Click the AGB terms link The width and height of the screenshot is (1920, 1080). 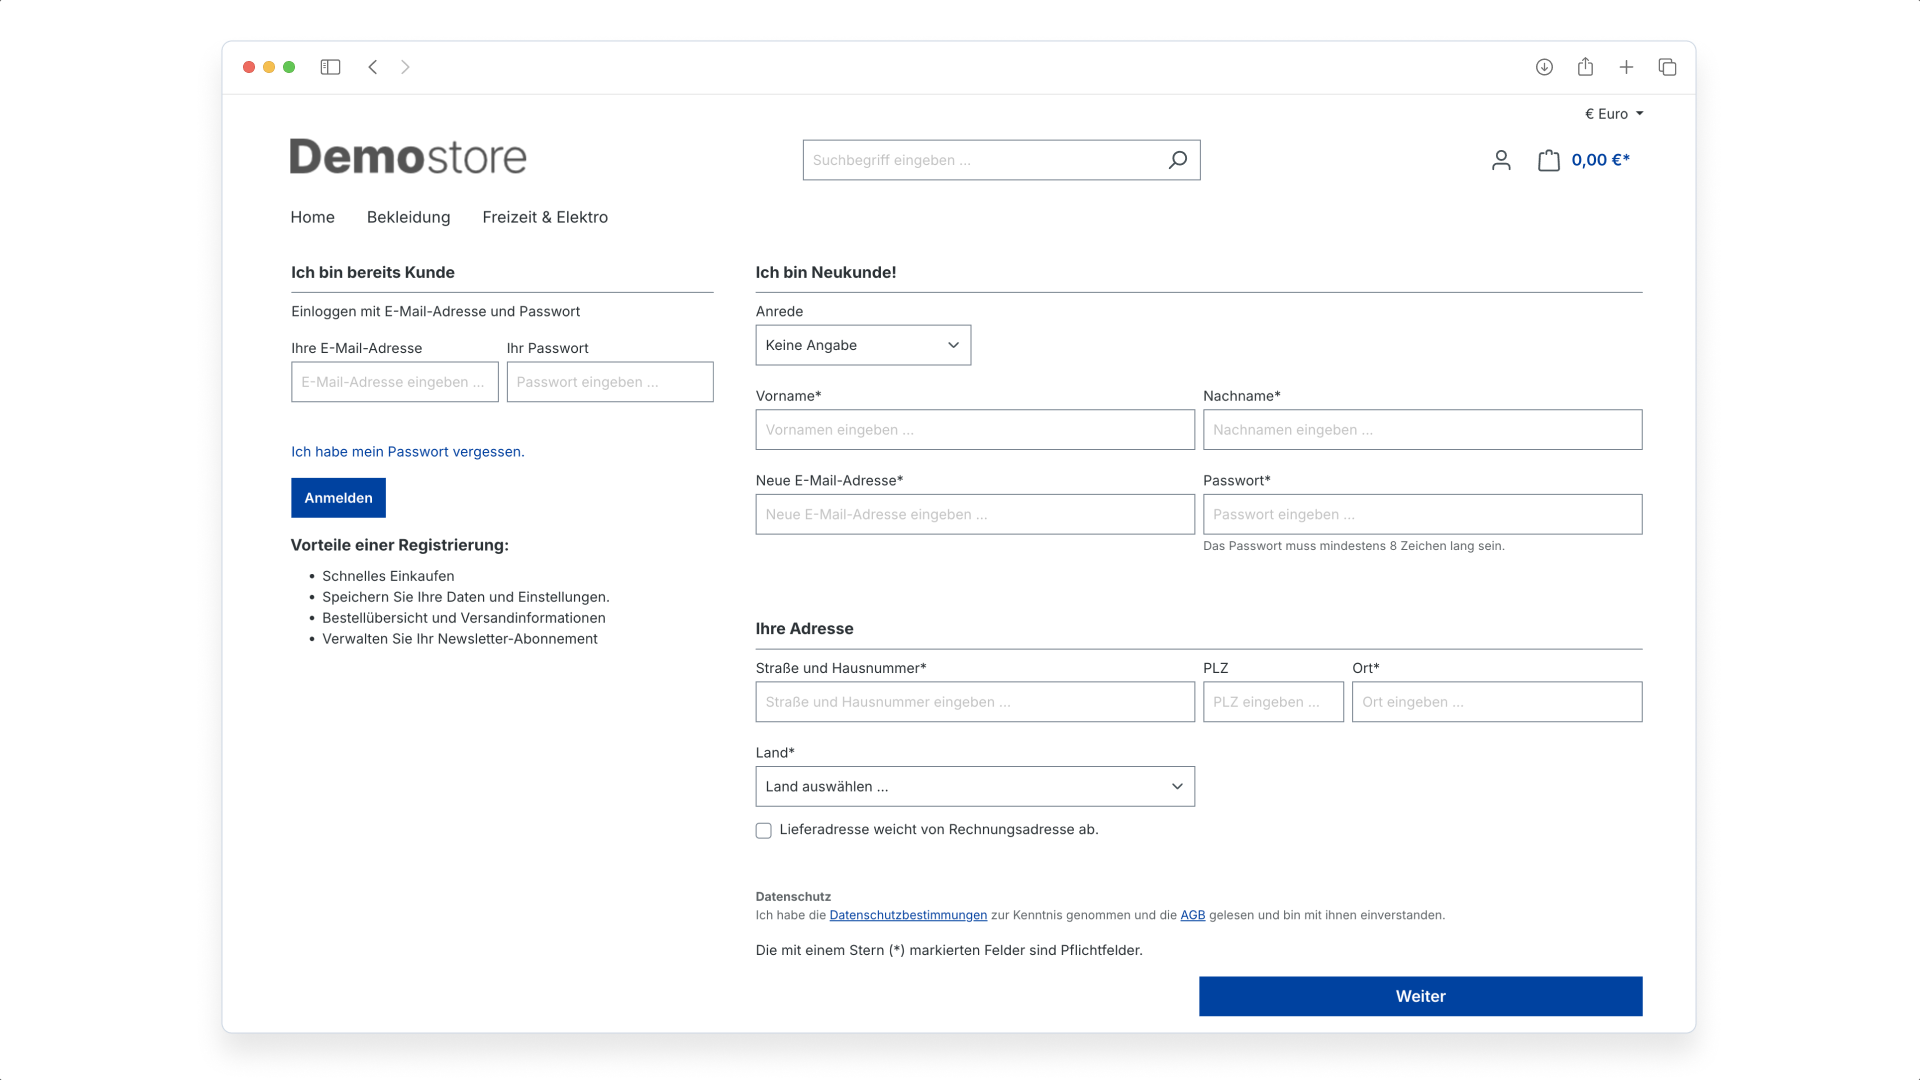click(x=1192, y=914)
